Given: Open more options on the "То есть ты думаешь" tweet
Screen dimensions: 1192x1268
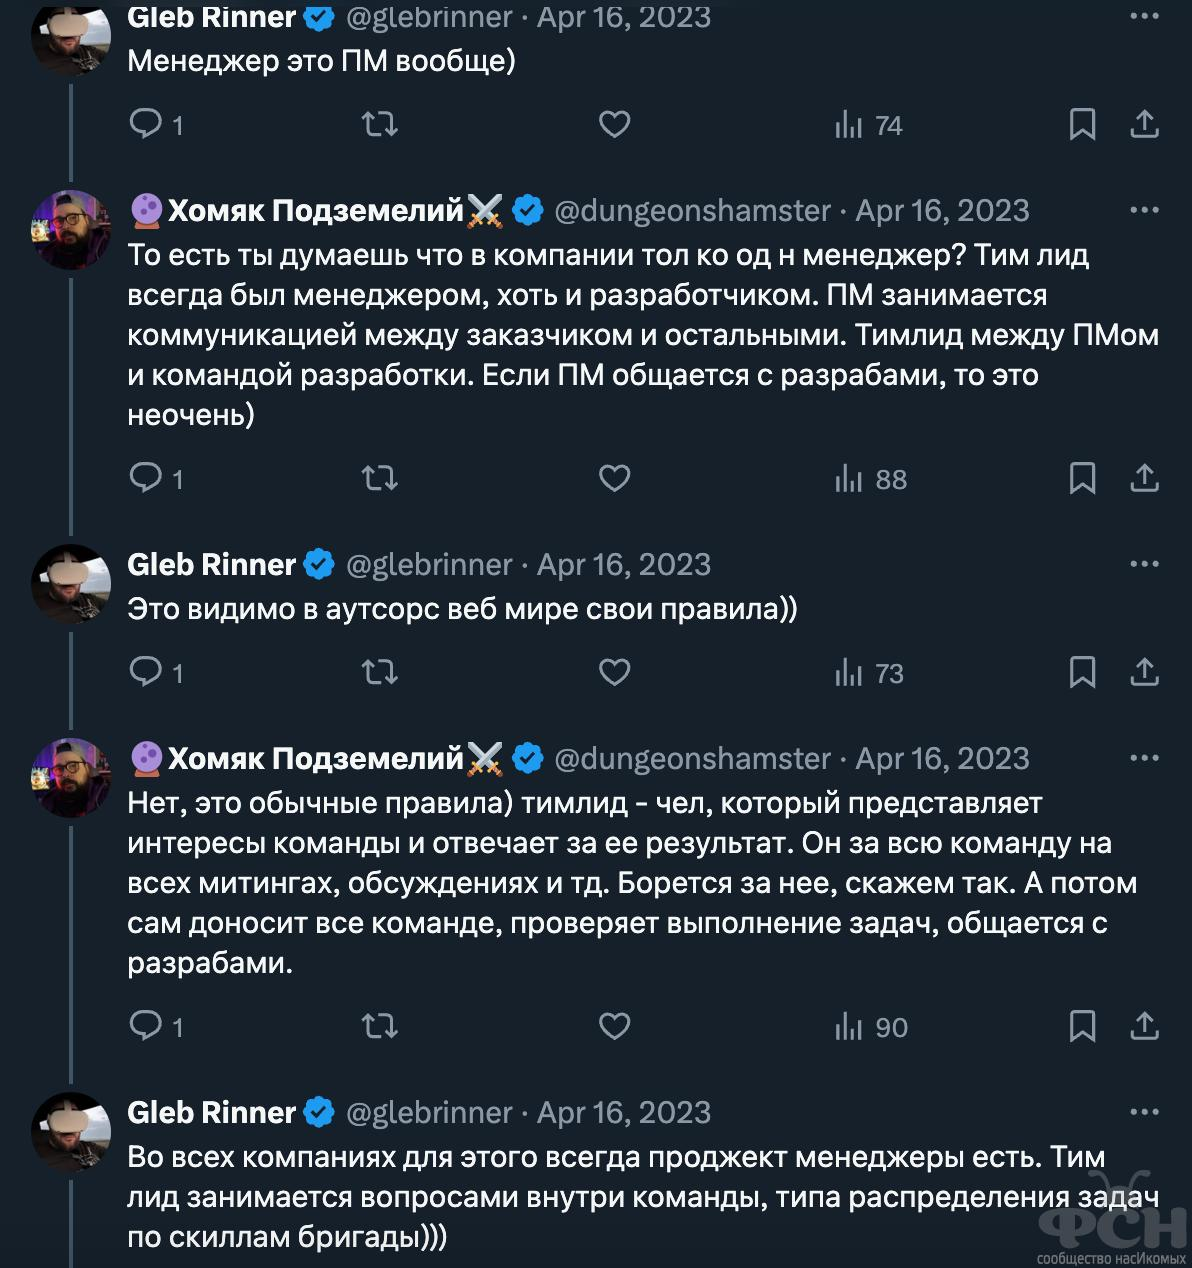Looking at the screenshot, I should [x=1144, y=210].
